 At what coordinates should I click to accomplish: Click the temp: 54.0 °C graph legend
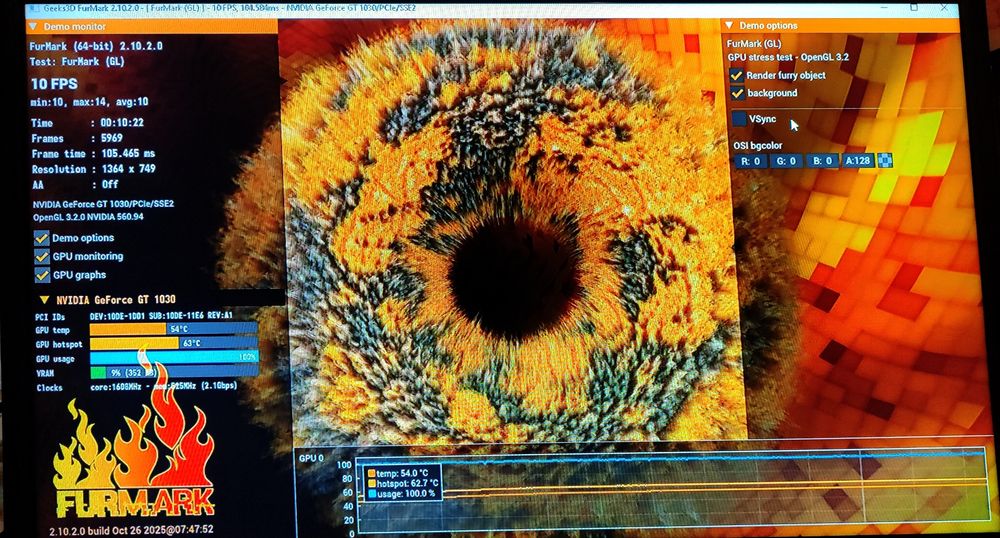[x=402, y=474]
